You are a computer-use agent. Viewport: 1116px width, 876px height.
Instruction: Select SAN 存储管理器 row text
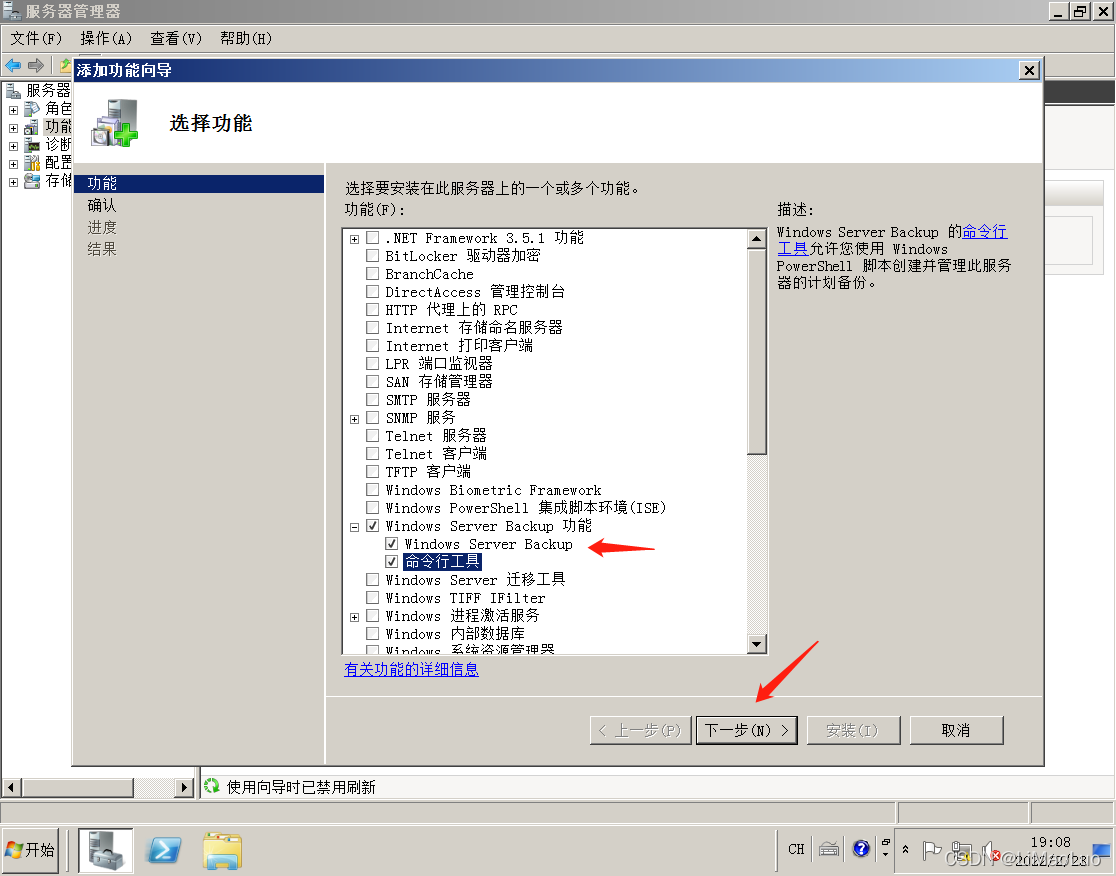(439, 382)
